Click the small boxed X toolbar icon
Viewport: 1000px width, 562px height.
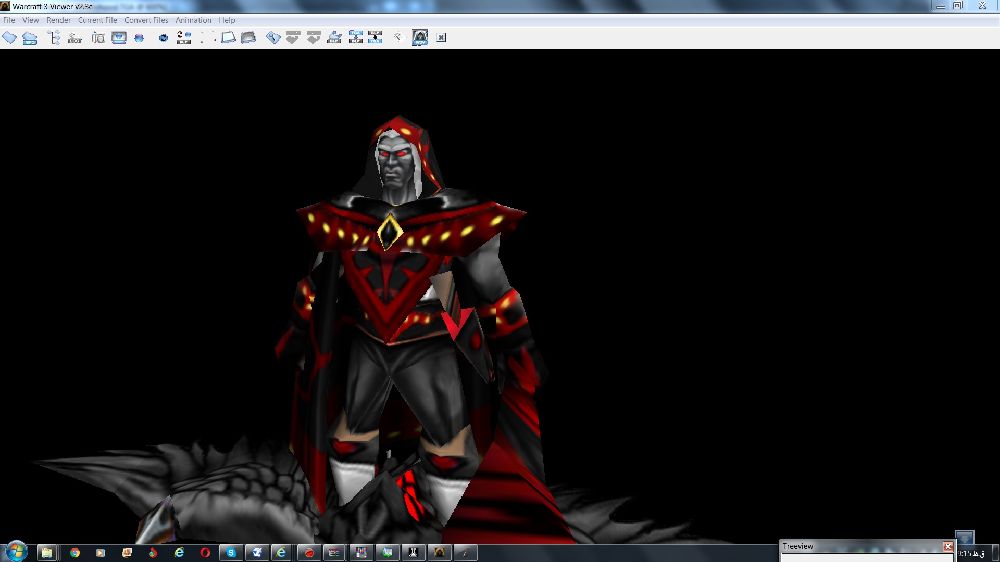point(441,38)
